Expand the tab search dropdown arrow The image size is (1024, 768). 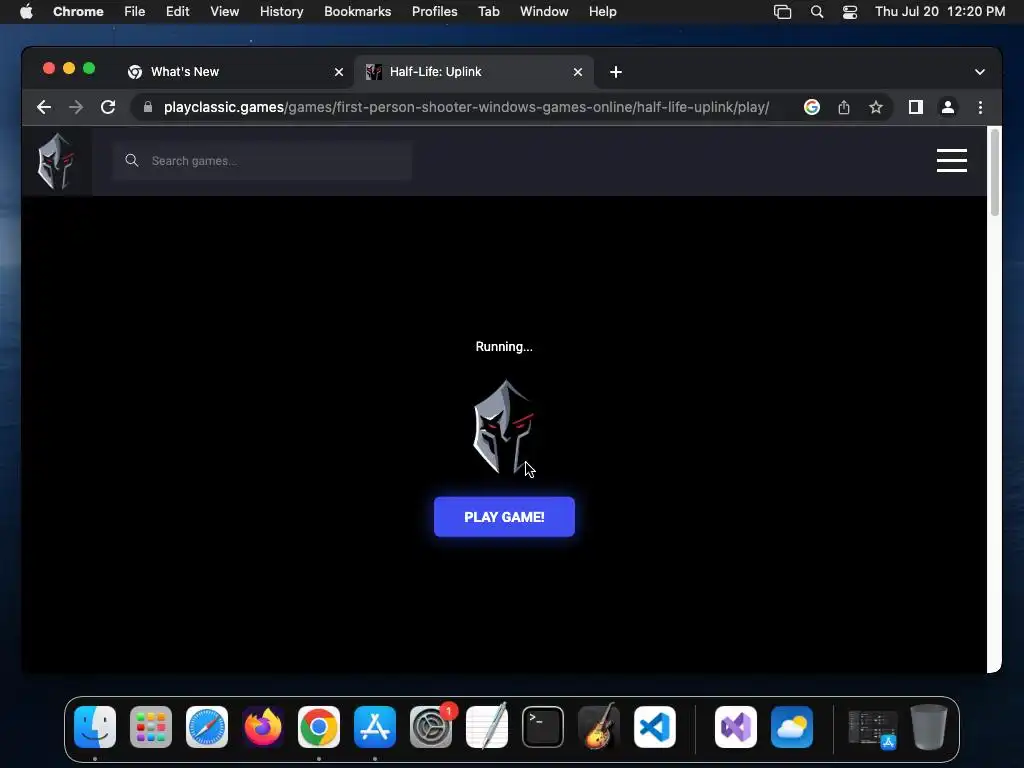coord(980,72)
